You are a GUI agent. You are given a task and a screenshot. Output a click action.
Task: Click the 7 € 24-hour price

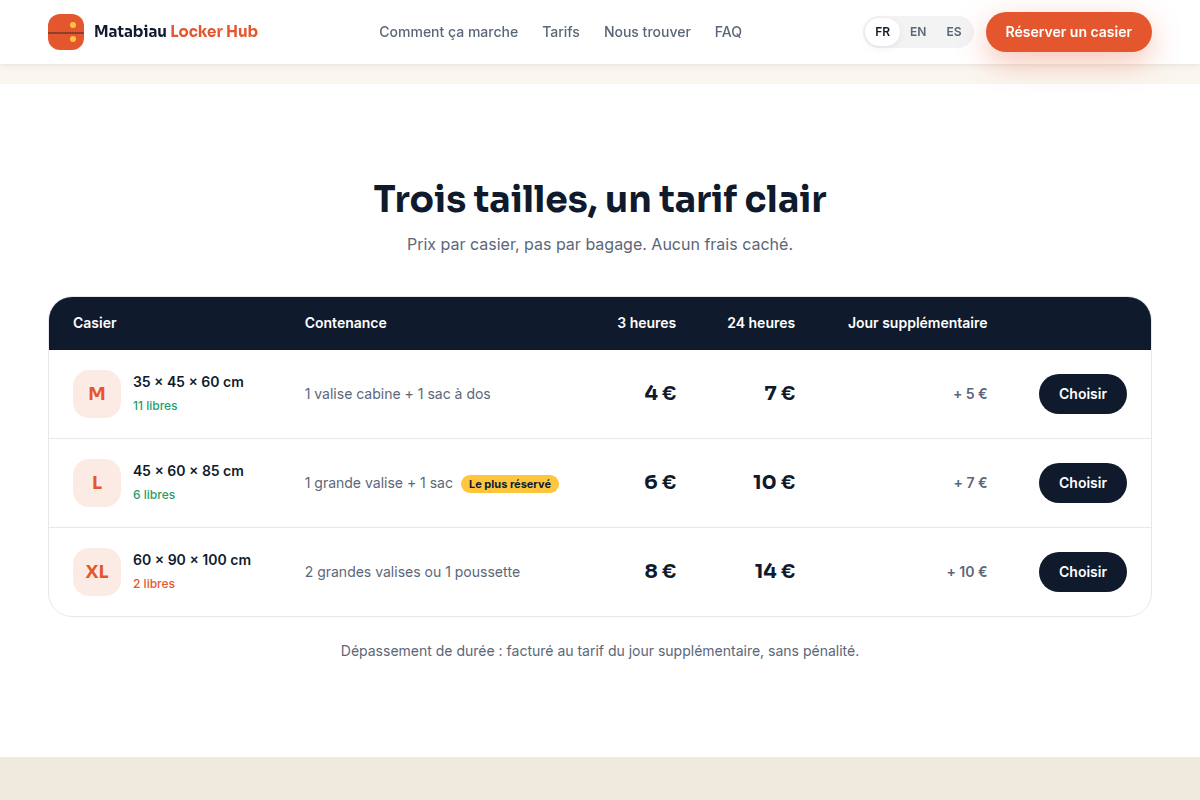[x=780, y=393]
